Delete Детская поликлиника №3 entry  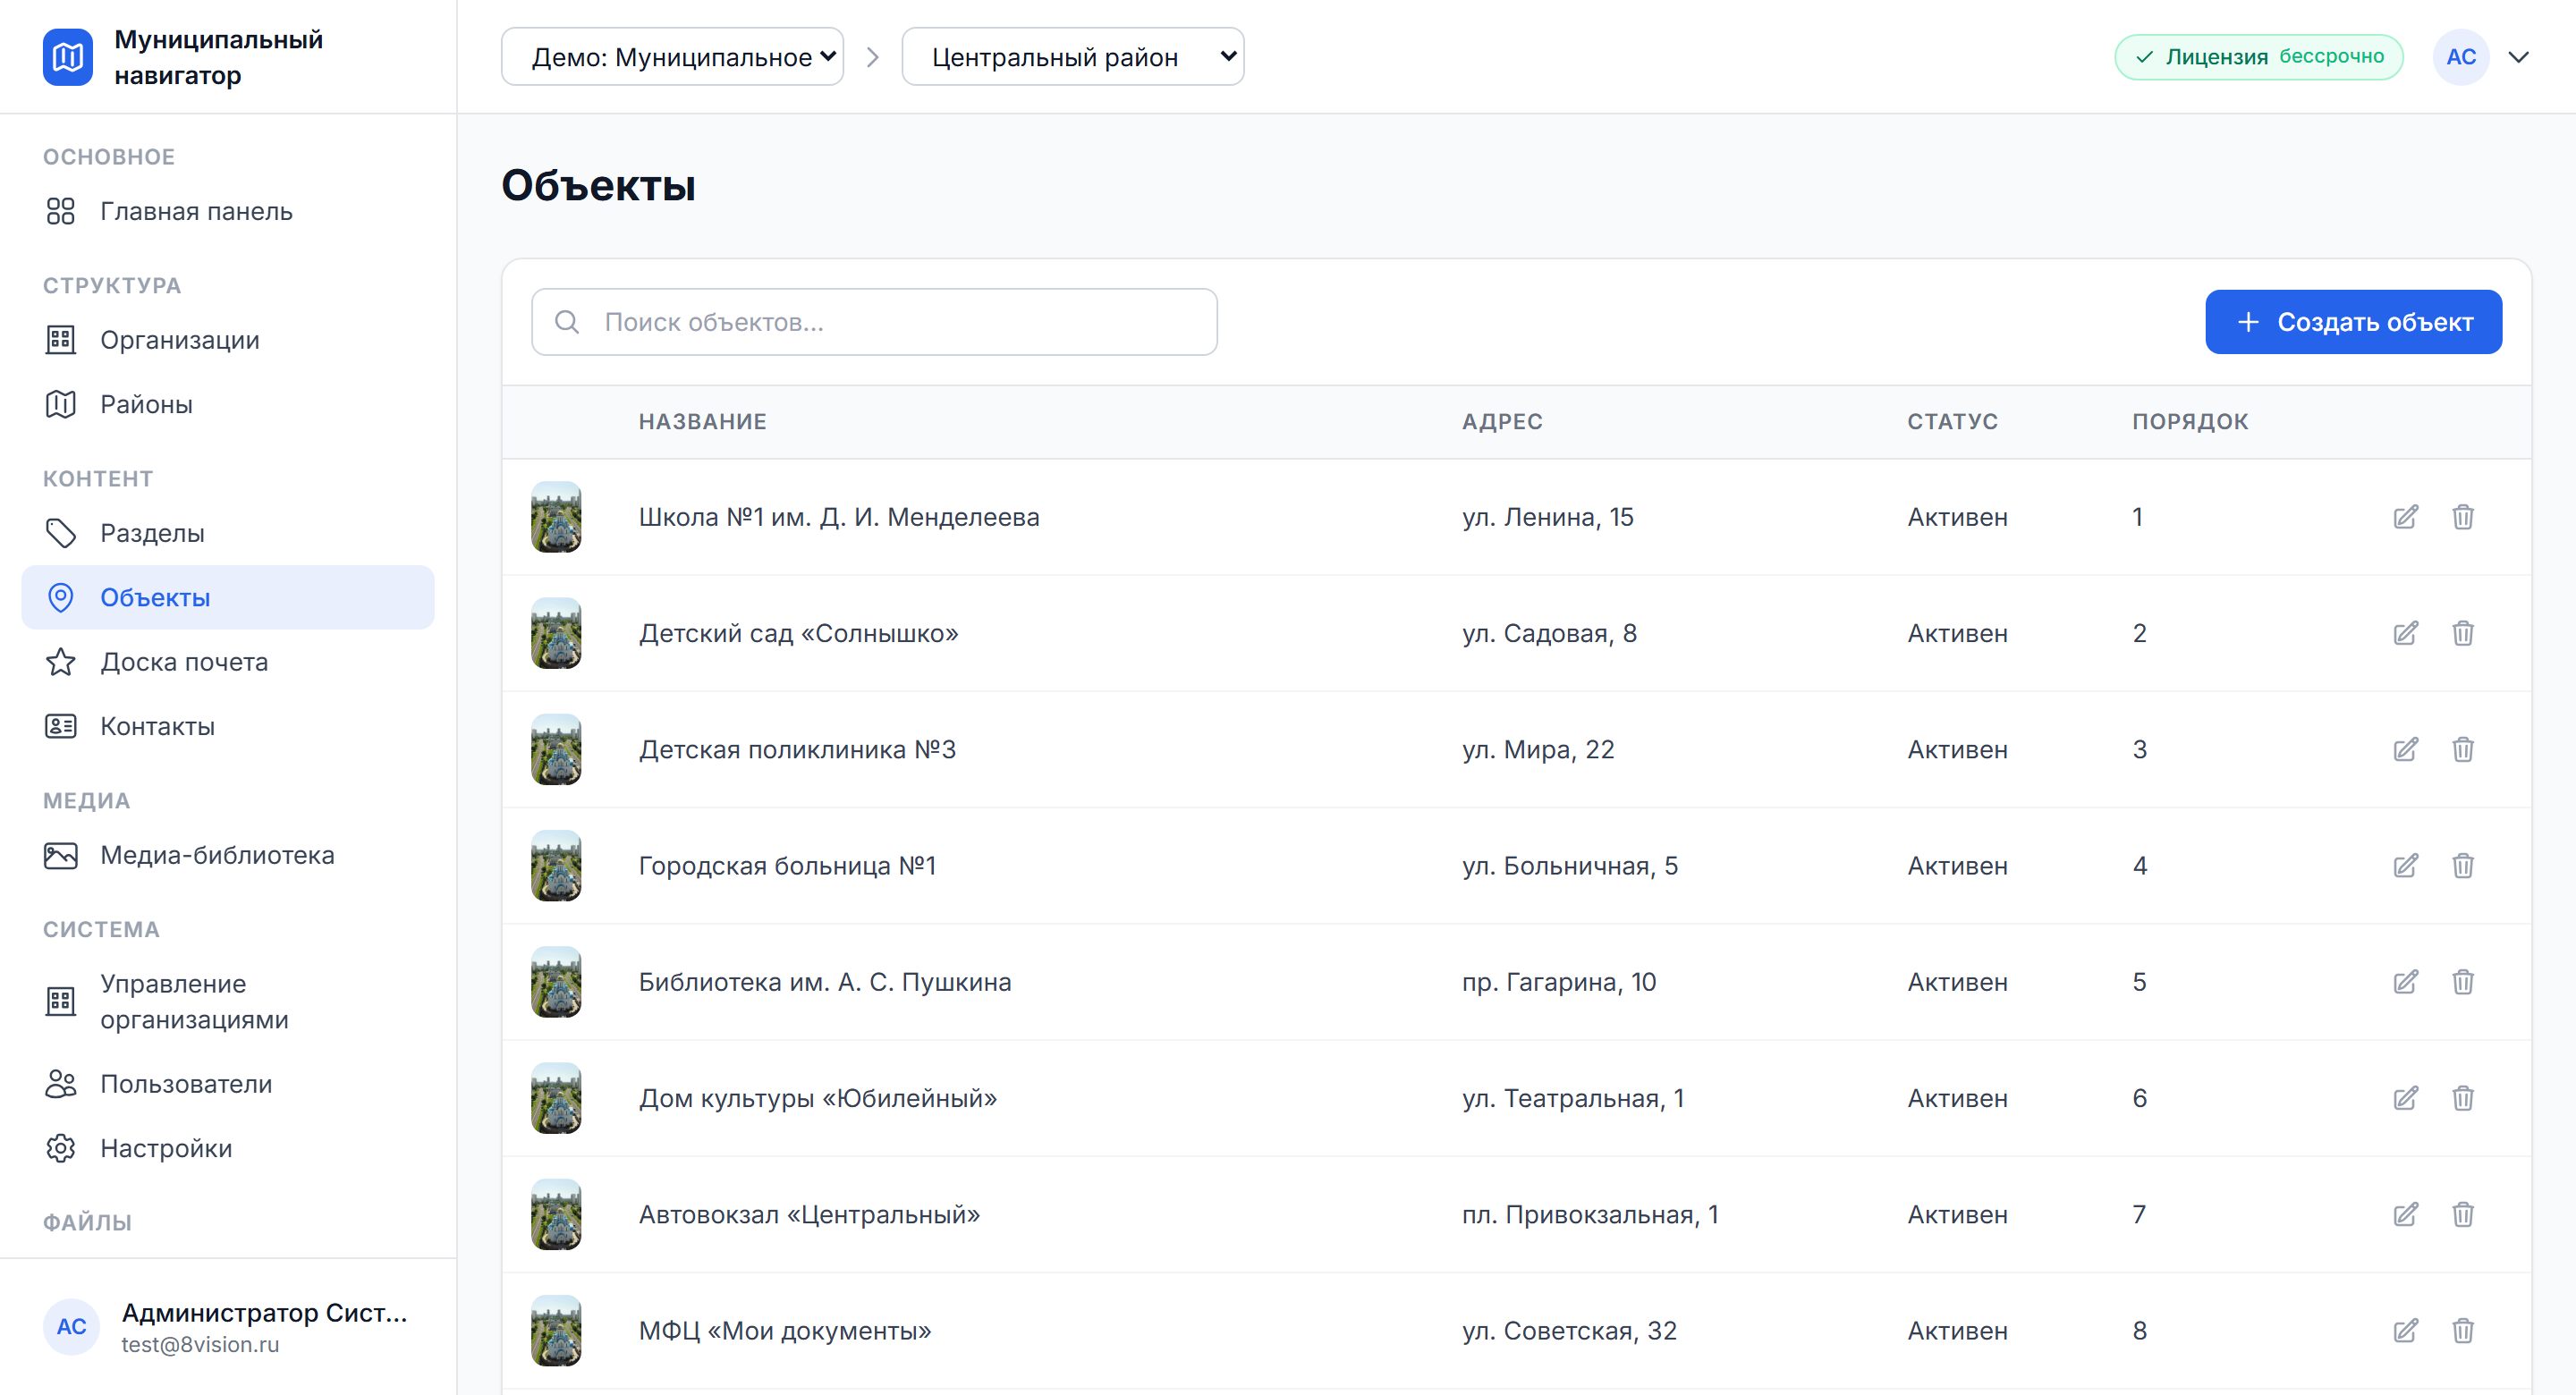pyautogui.click(x=2462, y=749)
